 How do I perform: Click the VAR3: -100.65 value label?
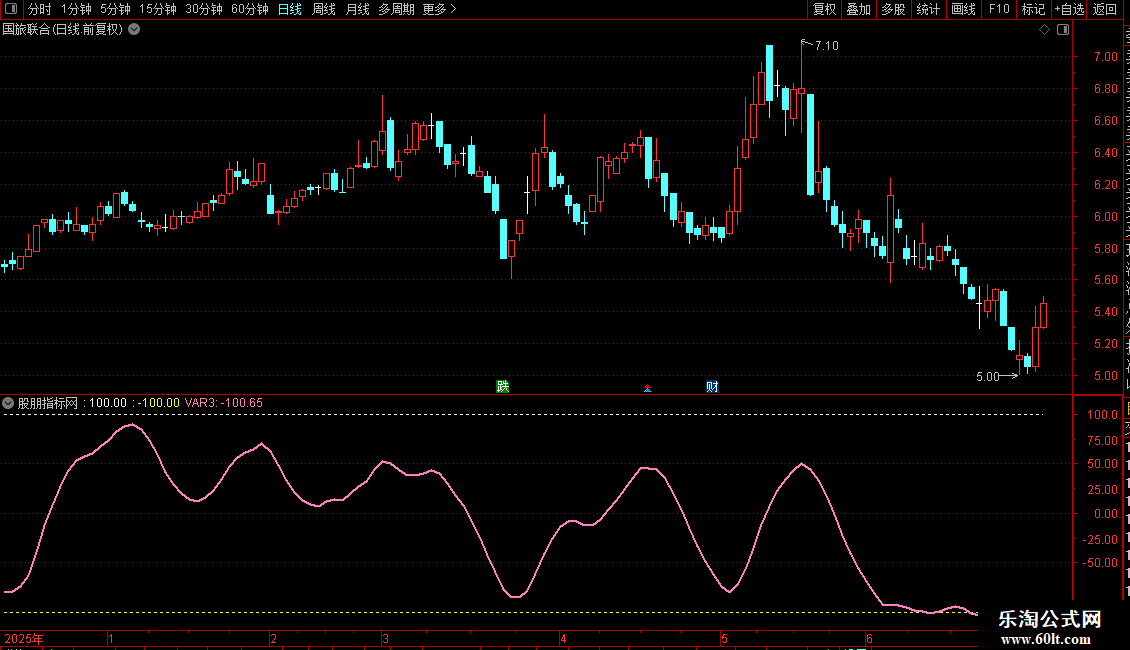click(x=223, y=403)
